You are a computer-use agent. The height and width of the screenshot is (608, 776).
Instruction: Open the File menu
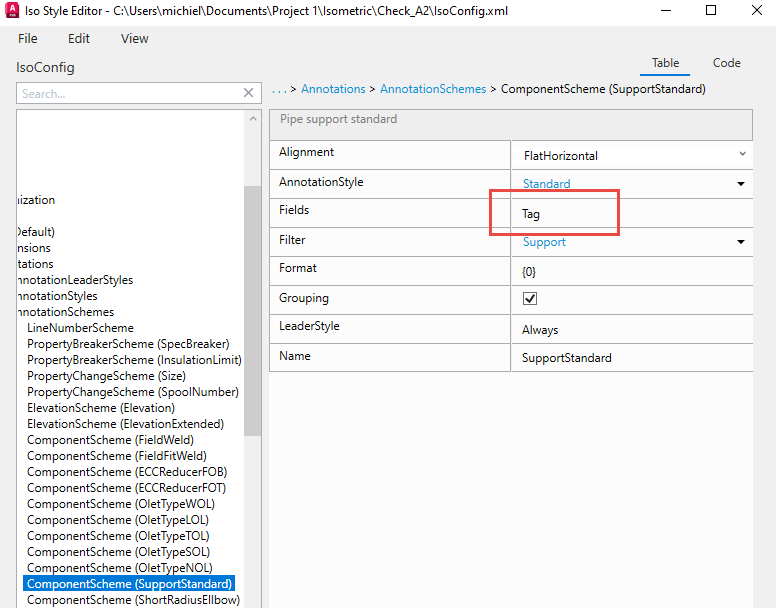pyautogui.click(x=28, y=39)
